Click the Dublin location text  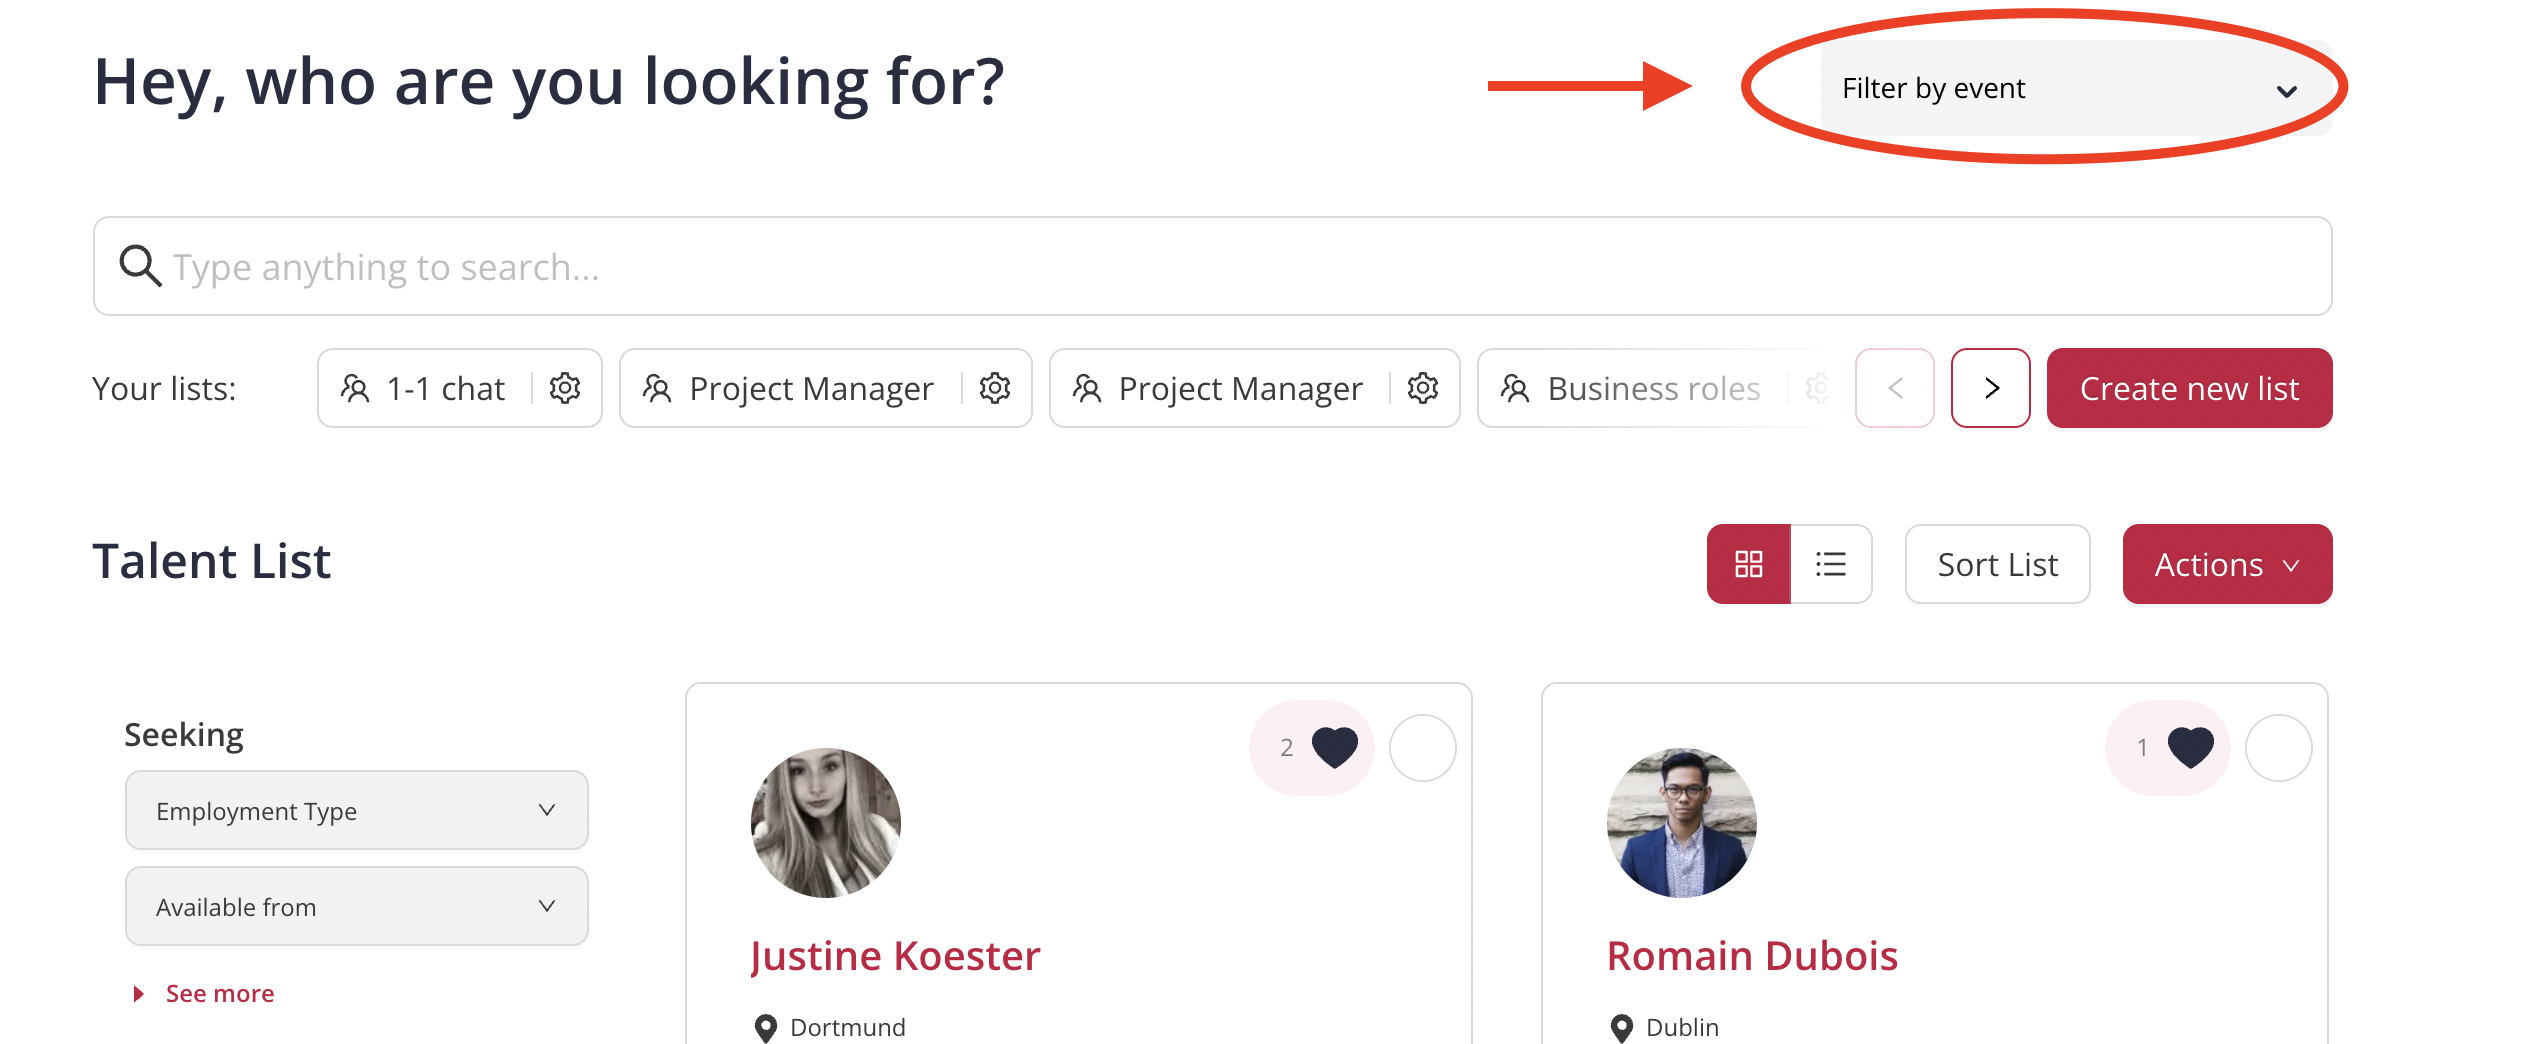point(1682,1027)
